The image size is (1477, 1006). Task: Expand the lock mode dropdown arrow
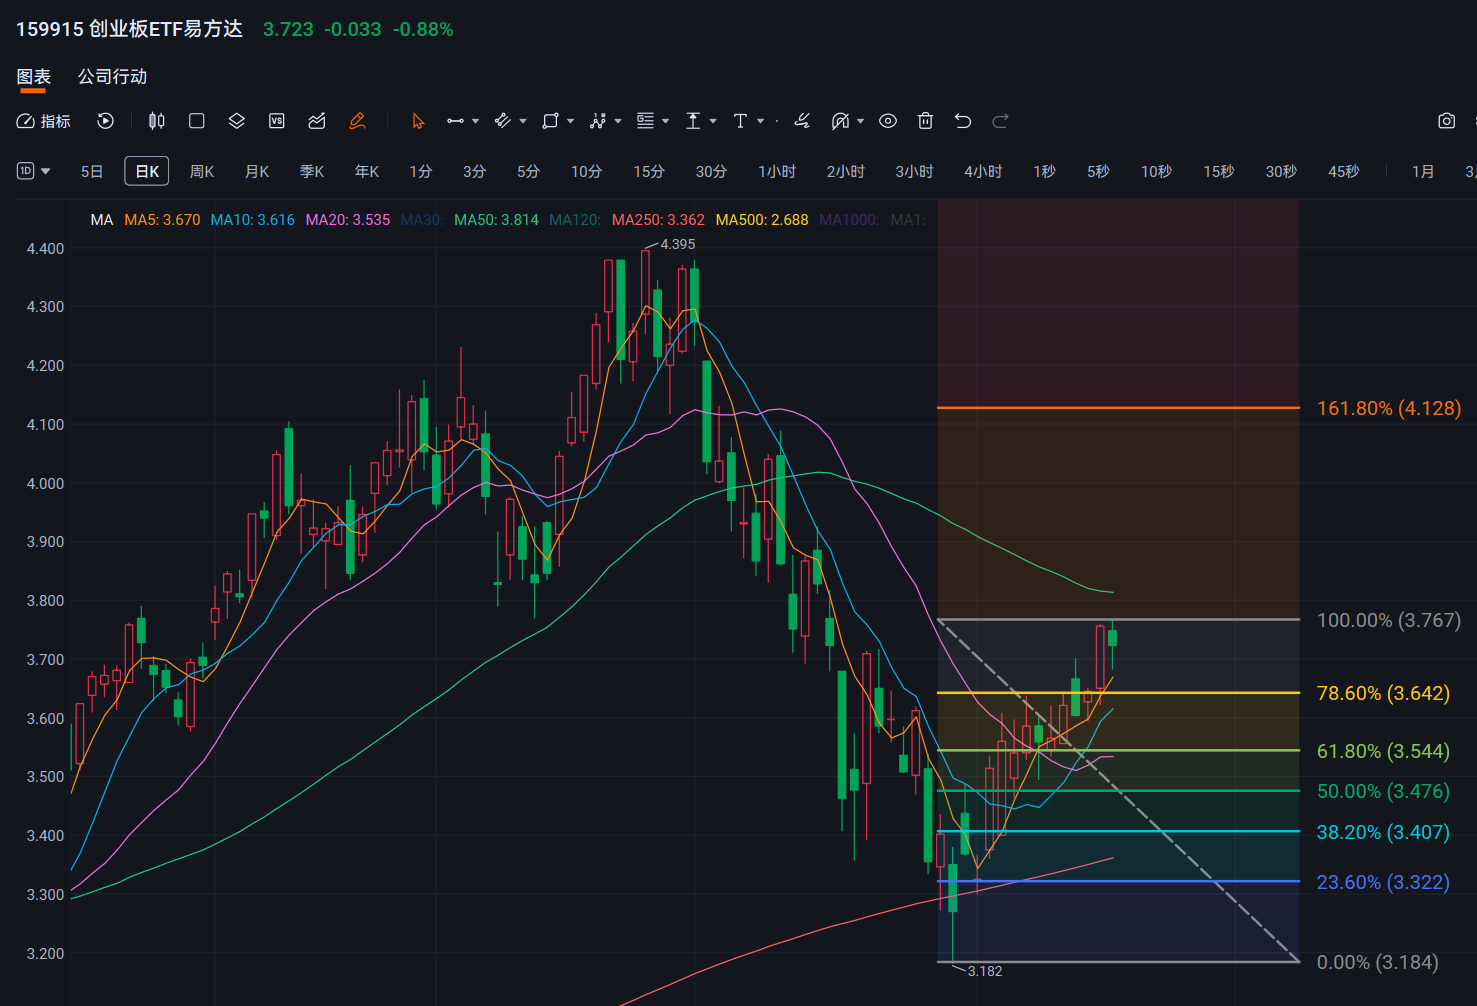click(860, 121)
